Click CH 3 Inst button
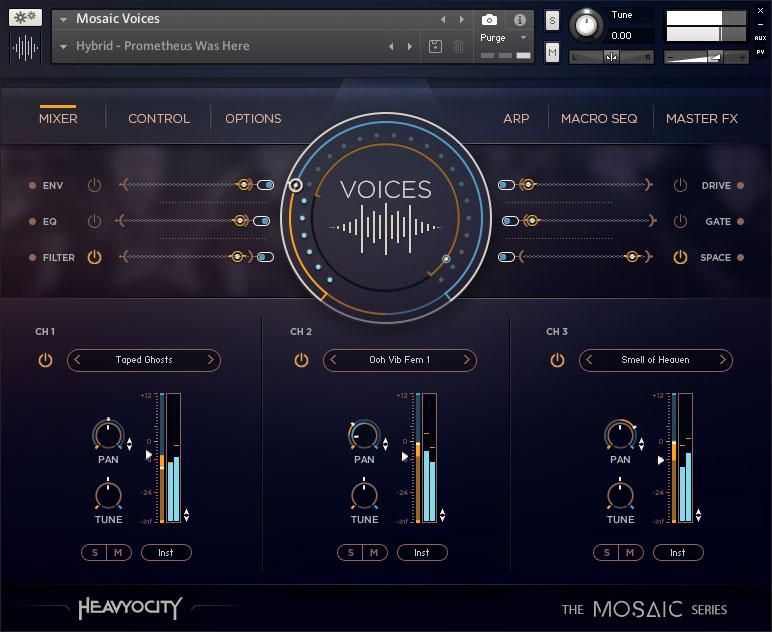772x632 pixels. coord(678,553)
